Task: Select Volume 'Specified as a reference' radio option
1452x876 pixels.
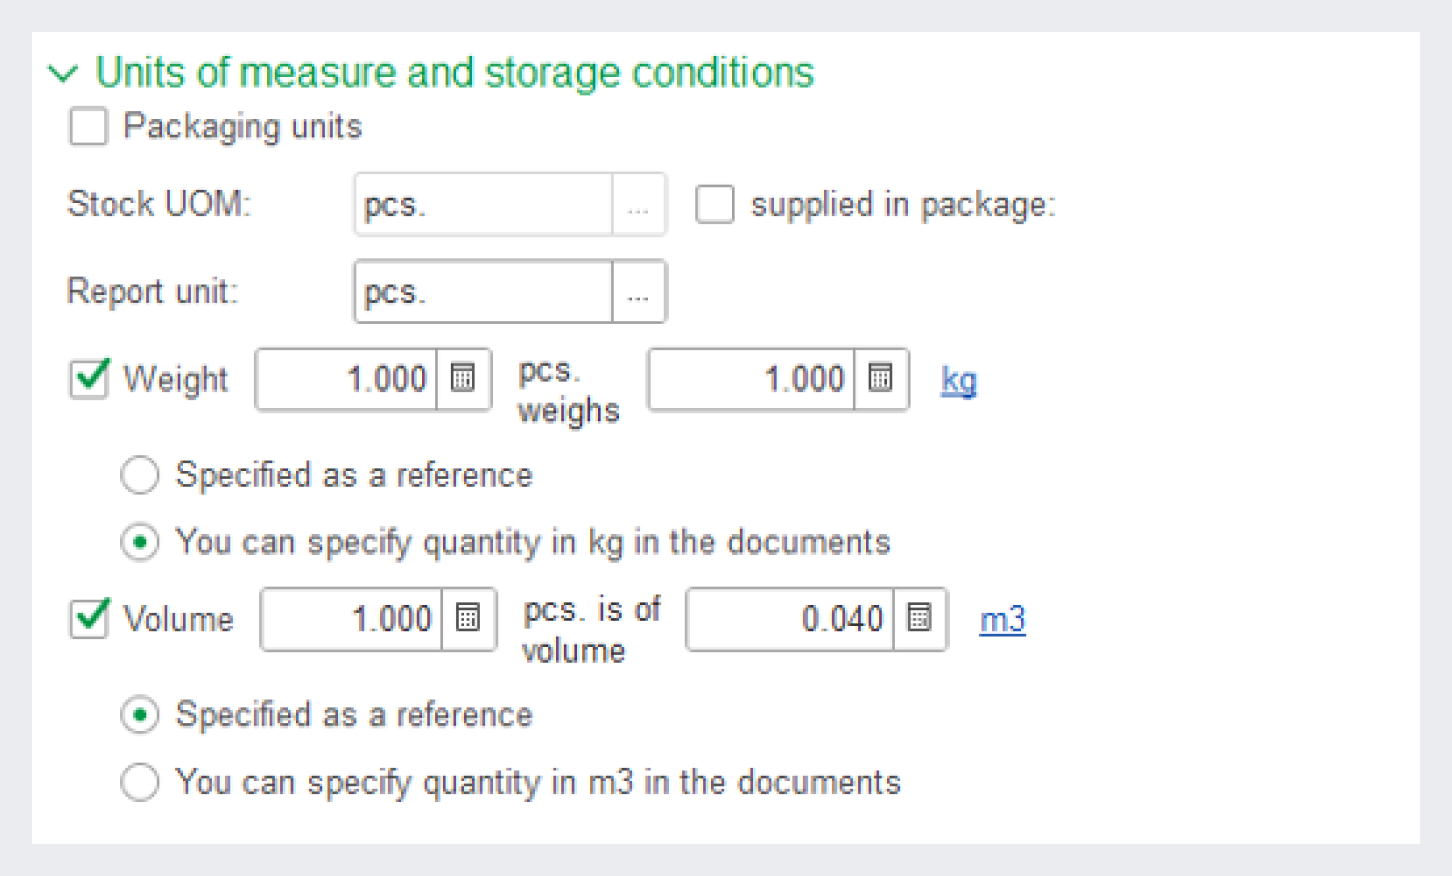Action: pos(140,715)
